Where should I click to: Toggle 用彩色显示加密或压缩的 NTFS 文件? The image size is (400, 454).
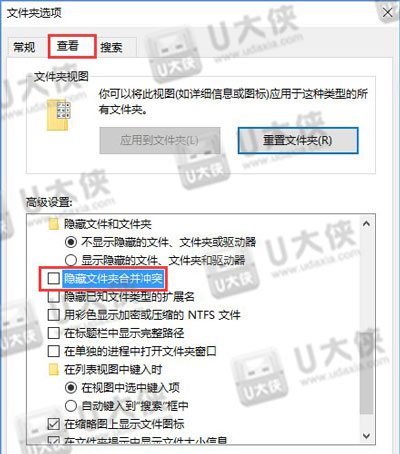click(53, 315)
